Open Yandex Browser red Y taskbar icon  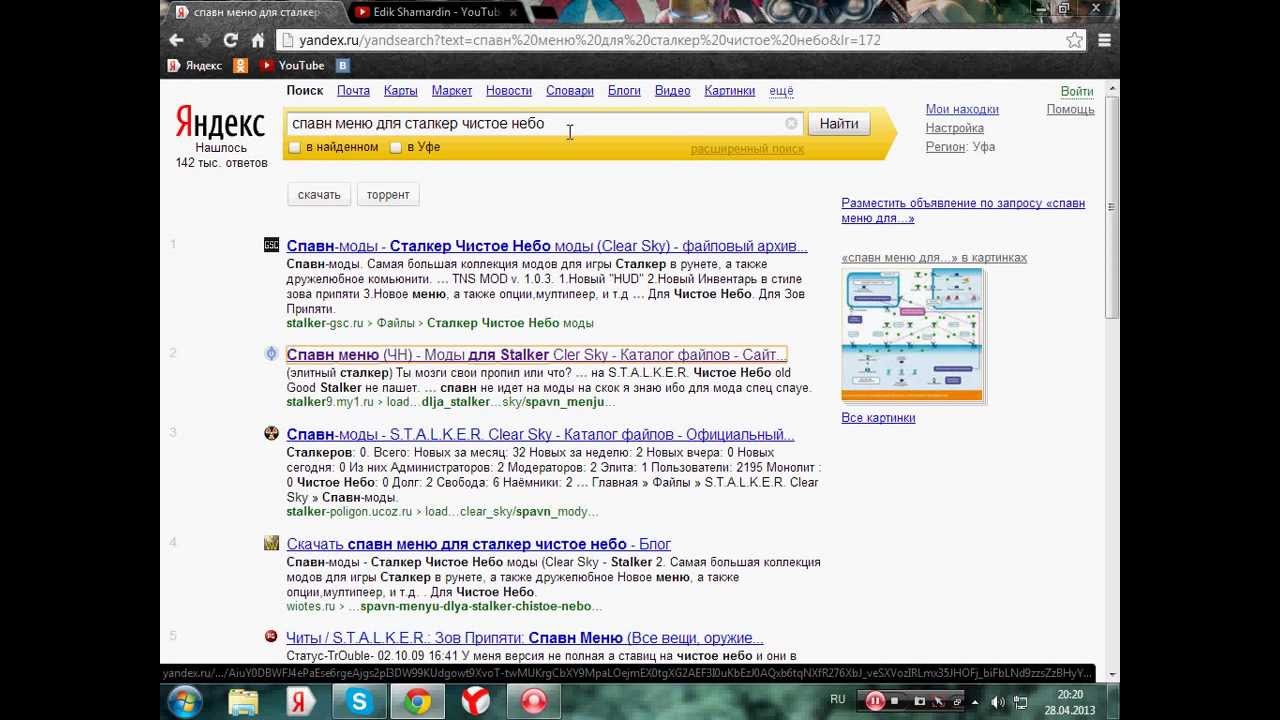(475, 702)
